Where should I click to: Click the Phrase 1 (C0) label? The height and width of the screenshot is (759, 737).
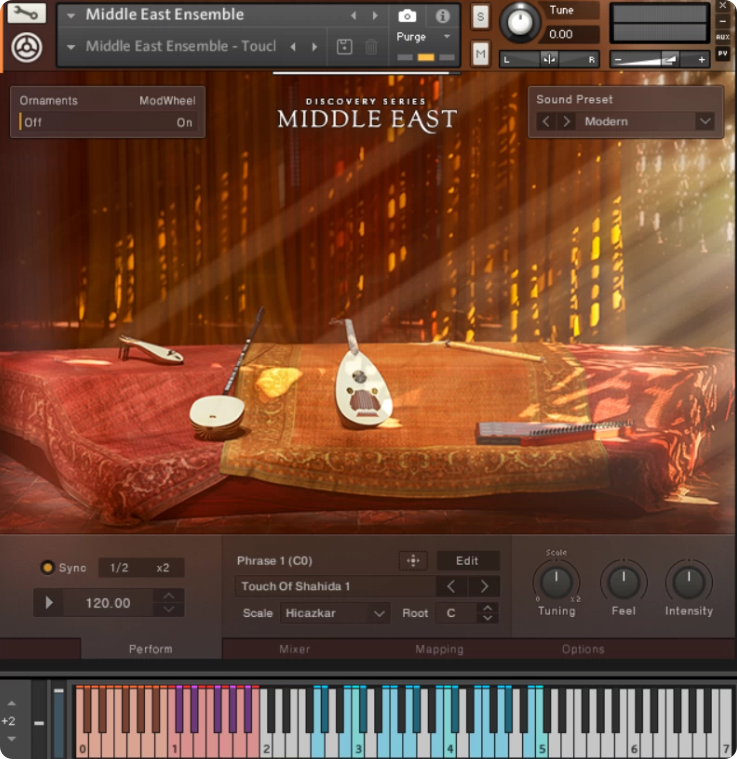[x=274, y=561]
